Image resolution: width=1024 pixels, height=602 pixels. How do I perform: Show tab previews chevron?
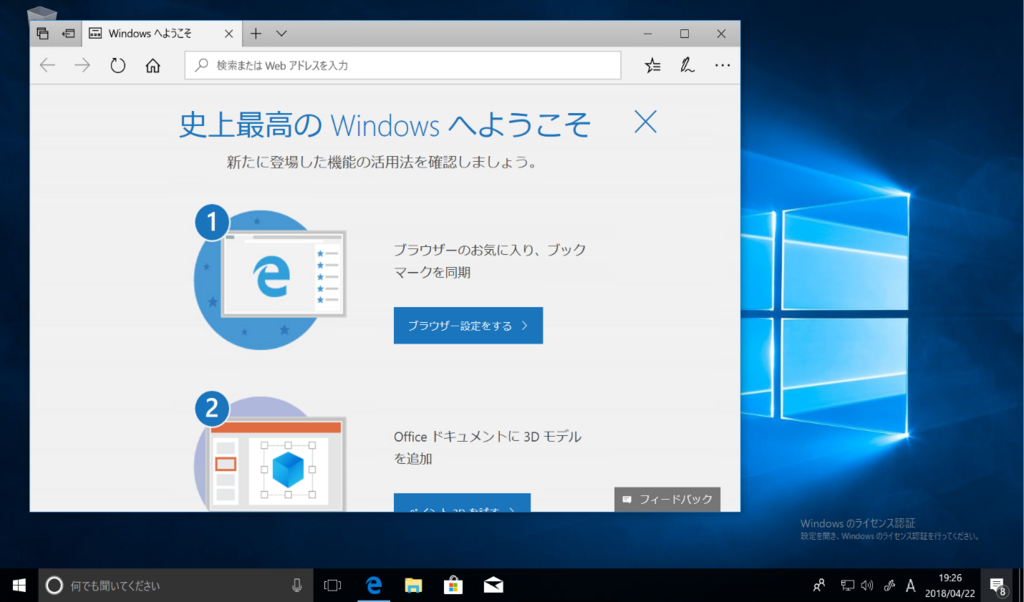click(281, 33)
